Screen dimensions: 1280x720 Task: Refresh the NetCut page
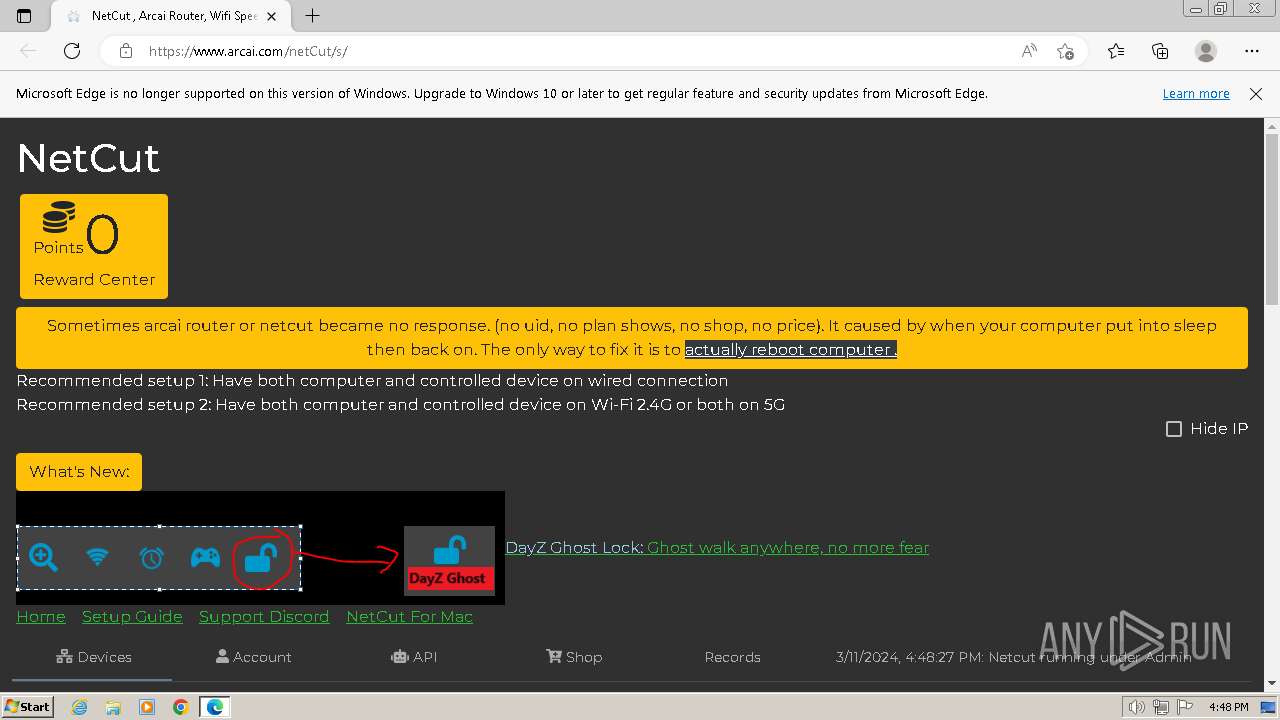[72, 51]
